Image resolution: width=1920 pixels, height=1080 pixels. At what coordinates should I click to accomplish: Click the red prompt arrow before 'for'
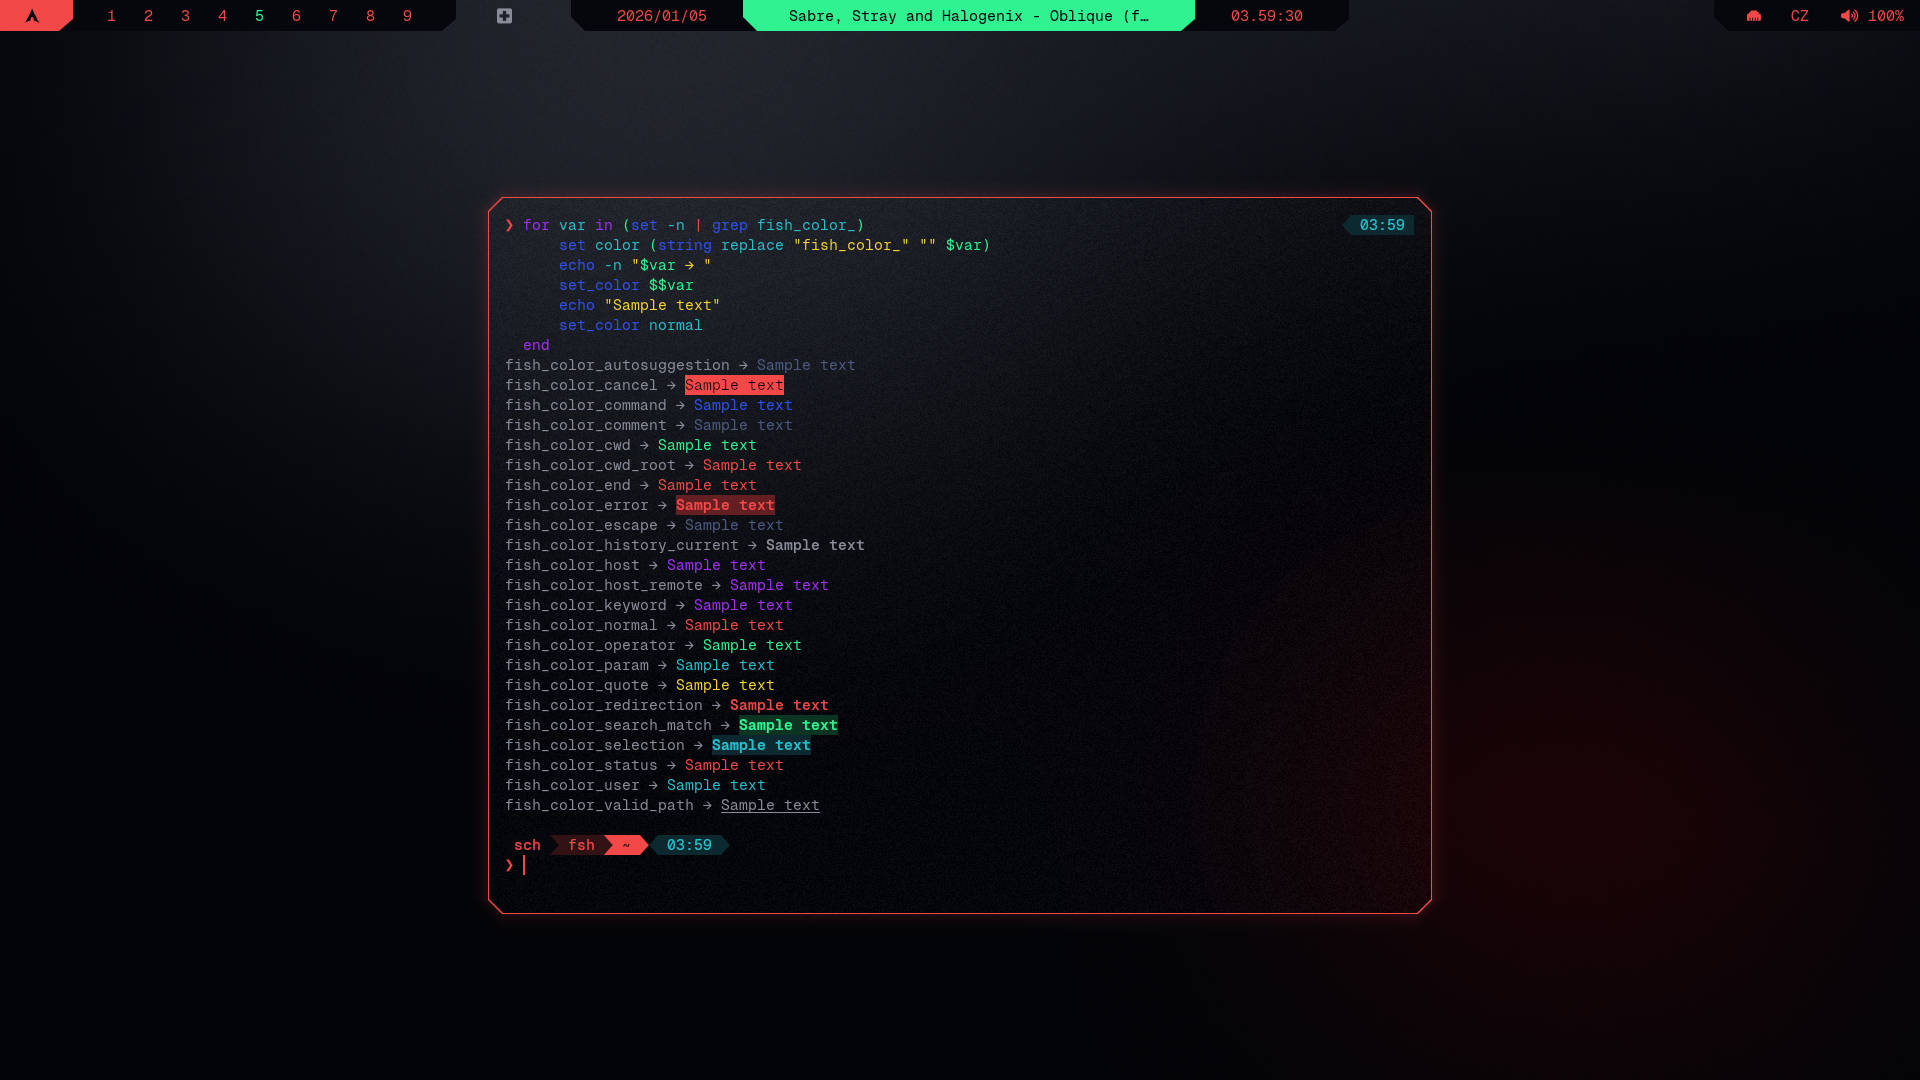(509, 225)
